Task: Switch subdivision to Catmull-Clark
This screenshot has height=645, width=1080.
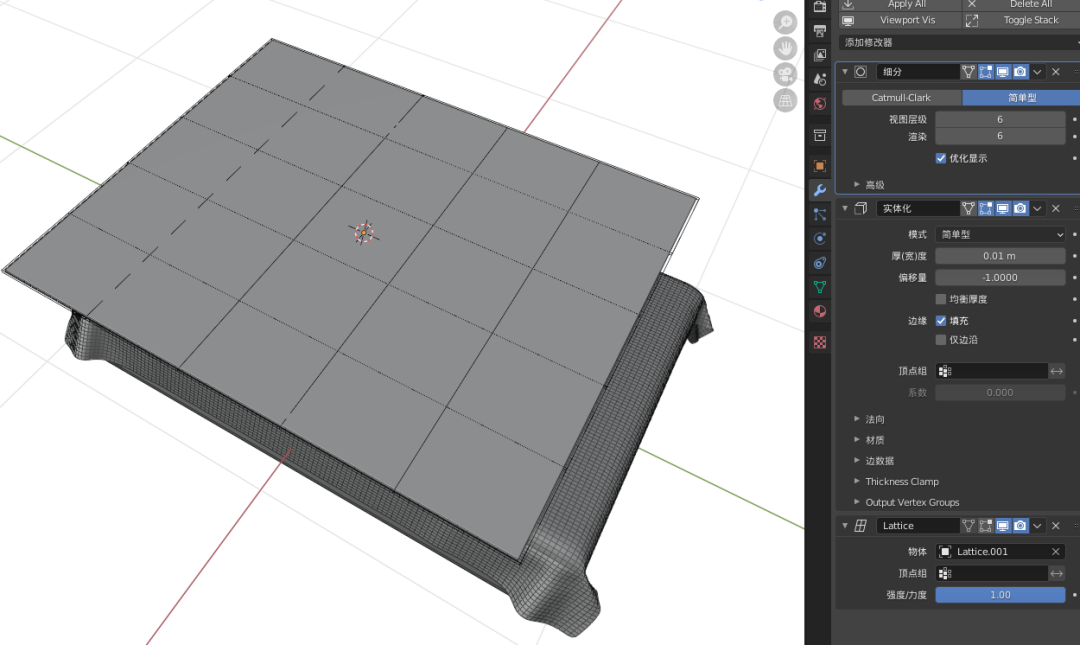Action: [900, 97]
